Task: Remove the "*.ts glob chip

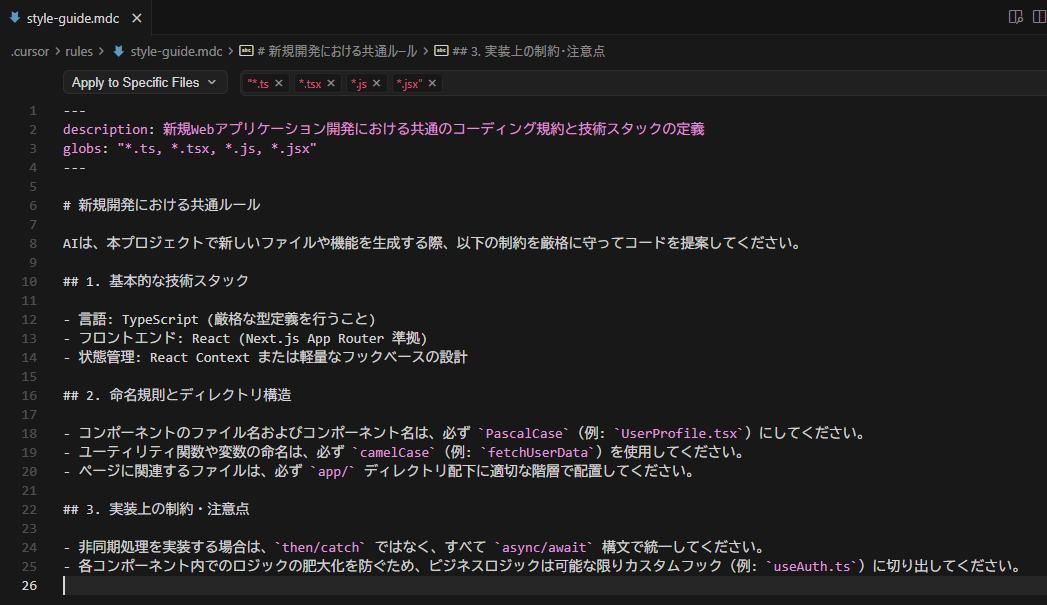Action: click(x=279, y=83)
